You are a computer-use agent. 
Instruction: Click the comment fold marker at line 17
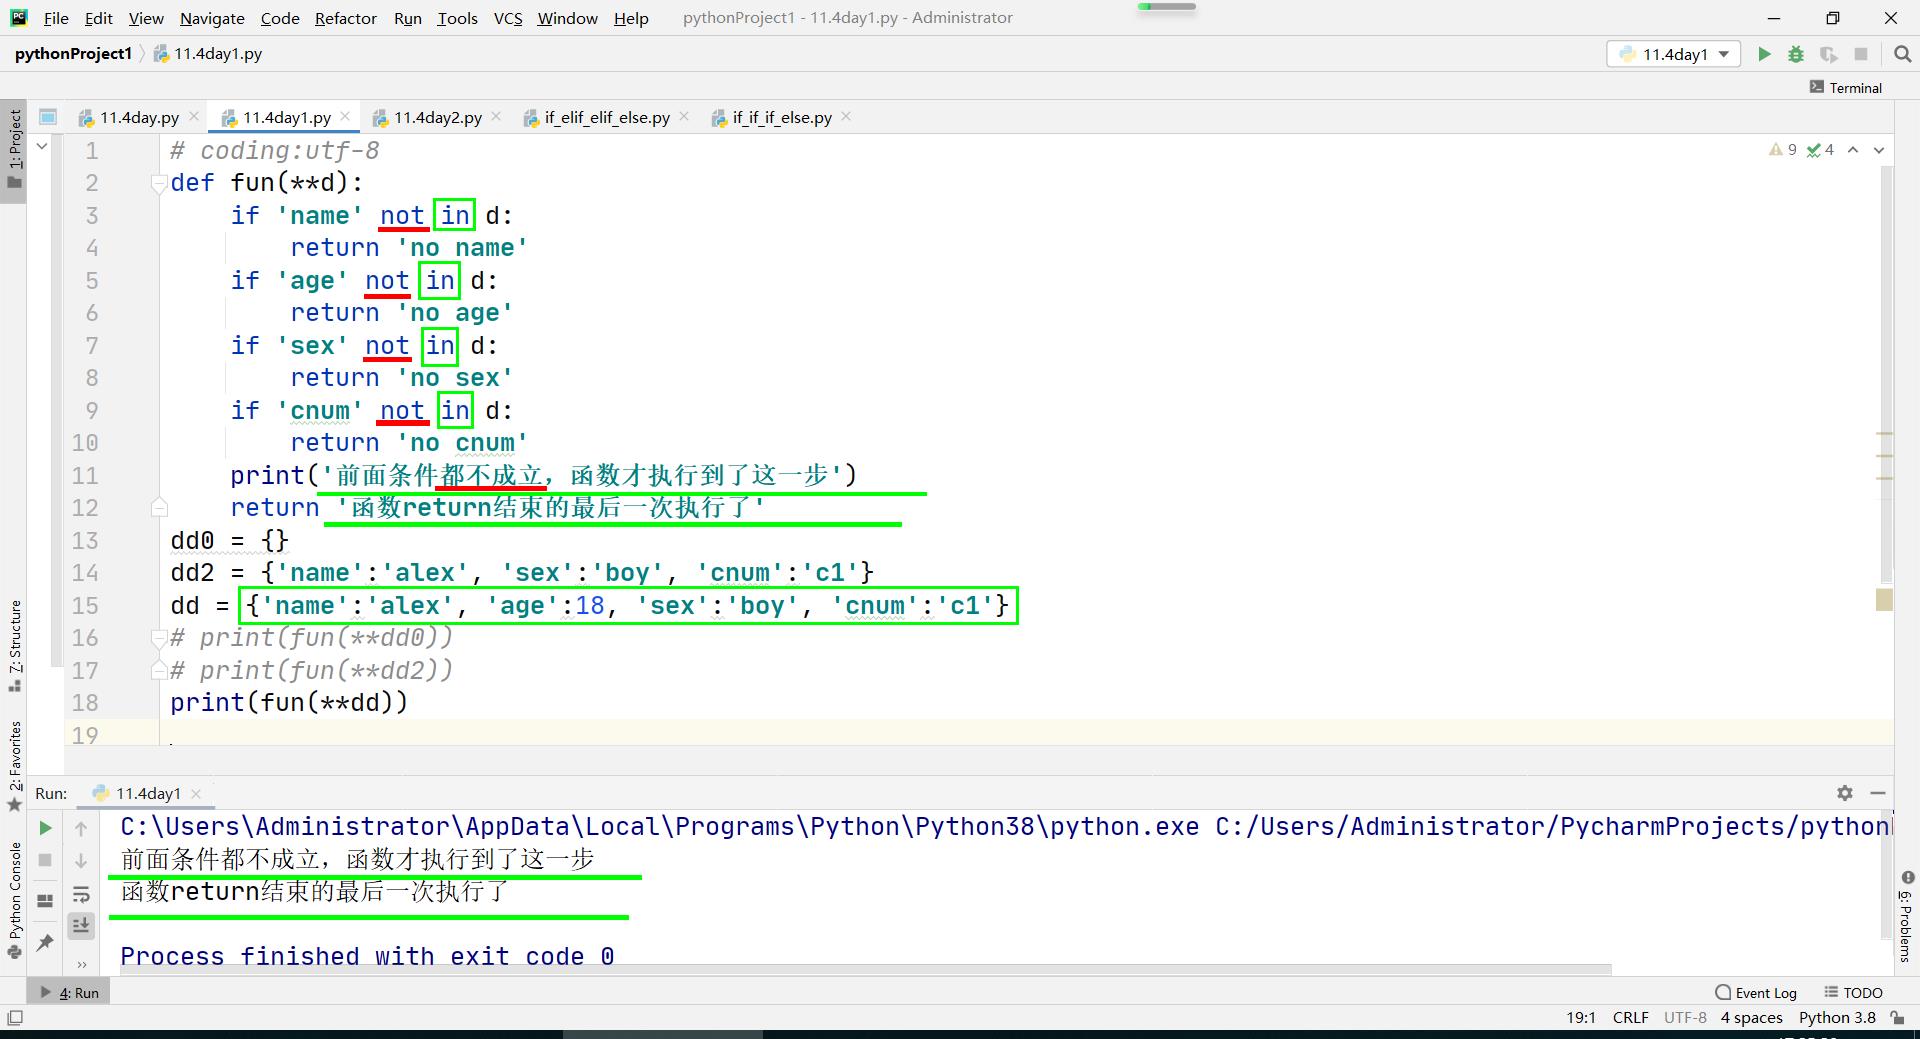click(158, 670)
